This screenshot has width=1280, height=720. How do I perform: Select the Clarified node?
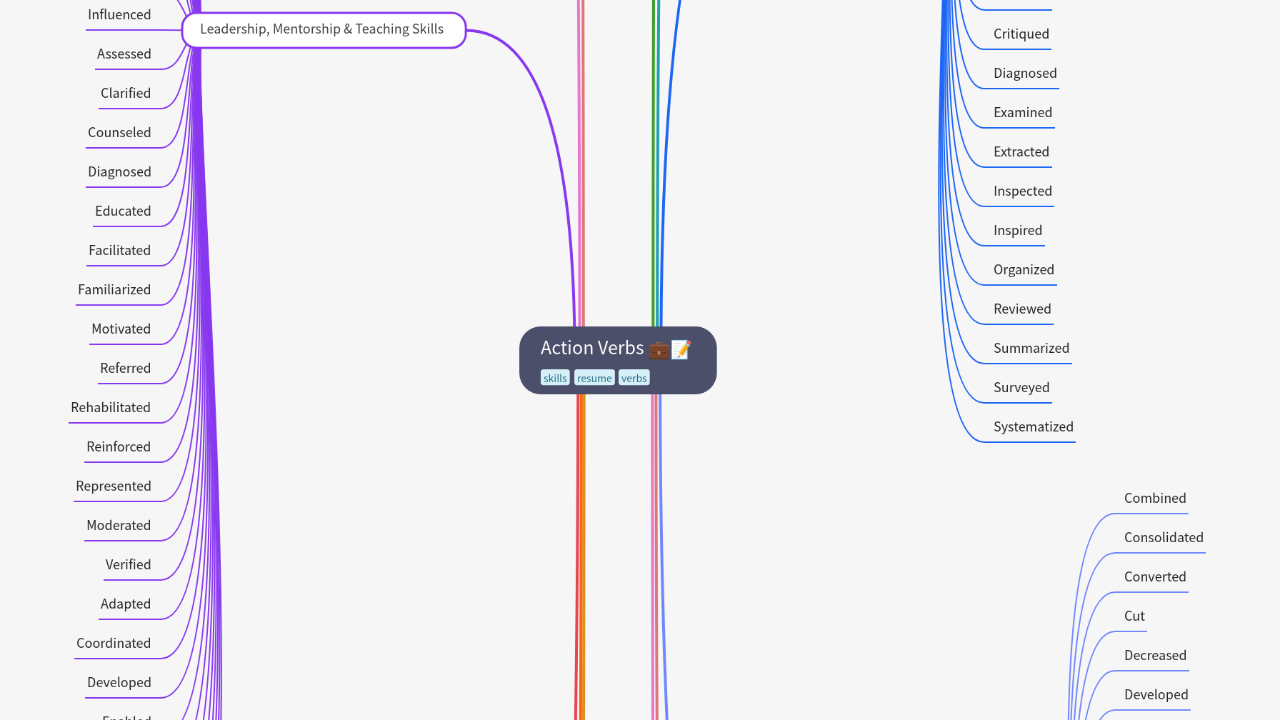tap(126, 93)
